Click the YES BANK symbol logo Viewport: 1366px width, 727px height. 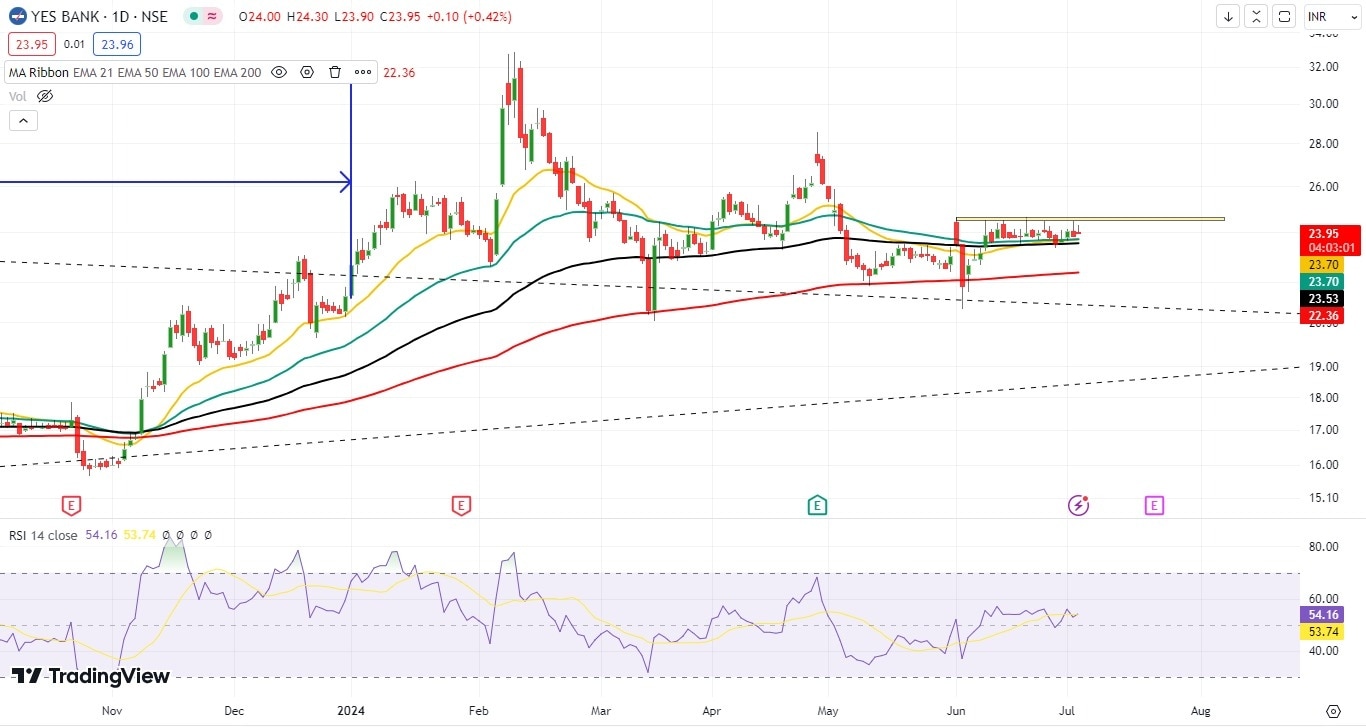17,16
